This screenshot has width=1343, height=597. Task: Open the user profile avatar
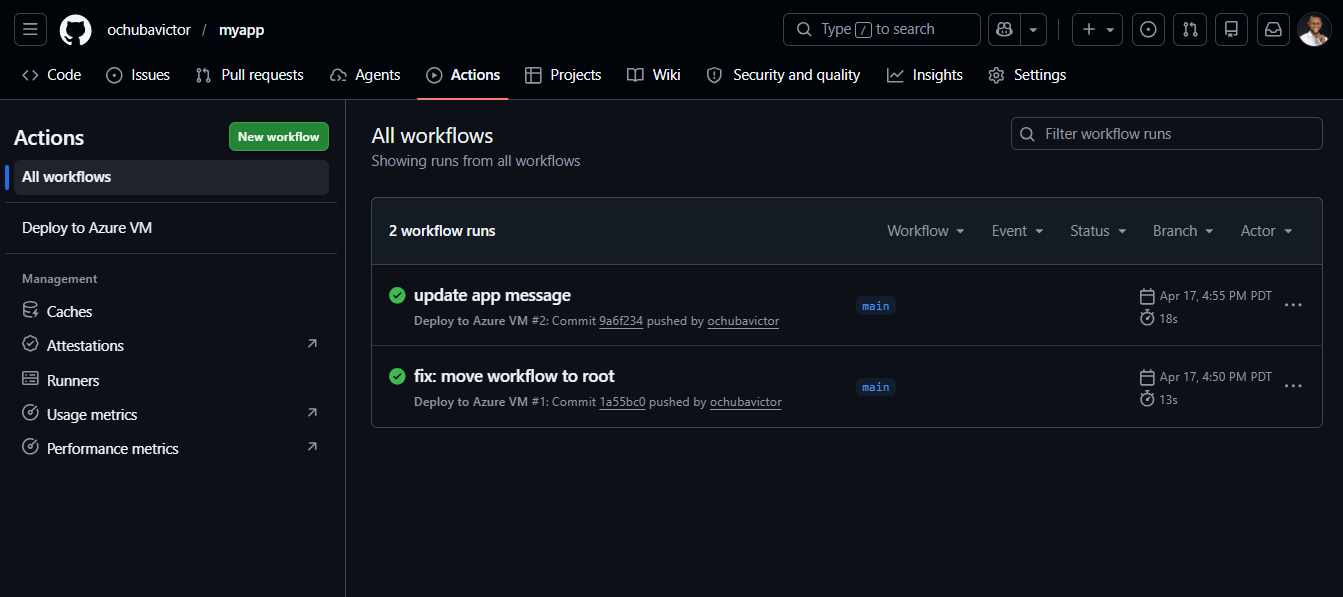click(1314, 30)
